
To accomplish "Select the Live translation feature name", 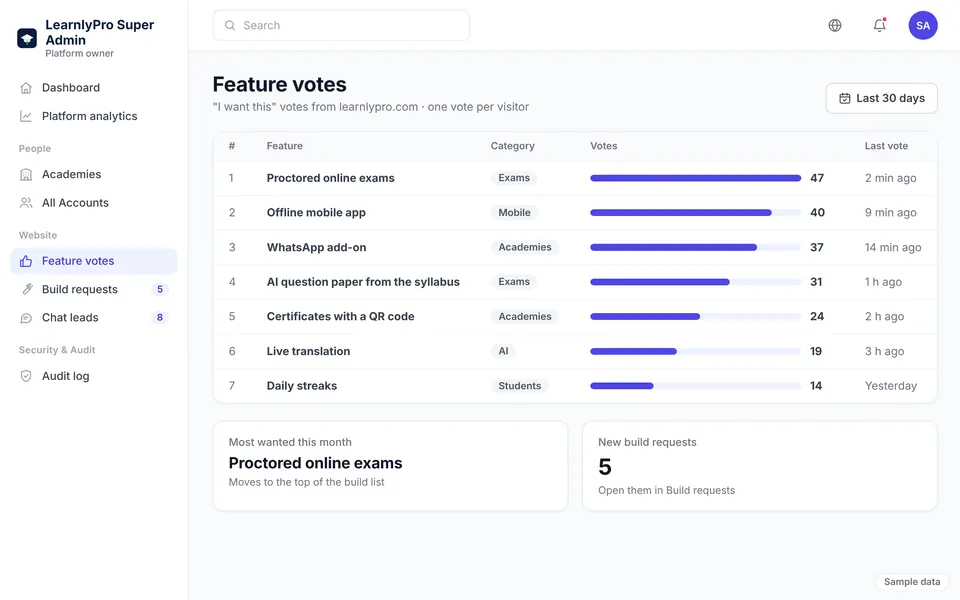I will coord(309,351).
